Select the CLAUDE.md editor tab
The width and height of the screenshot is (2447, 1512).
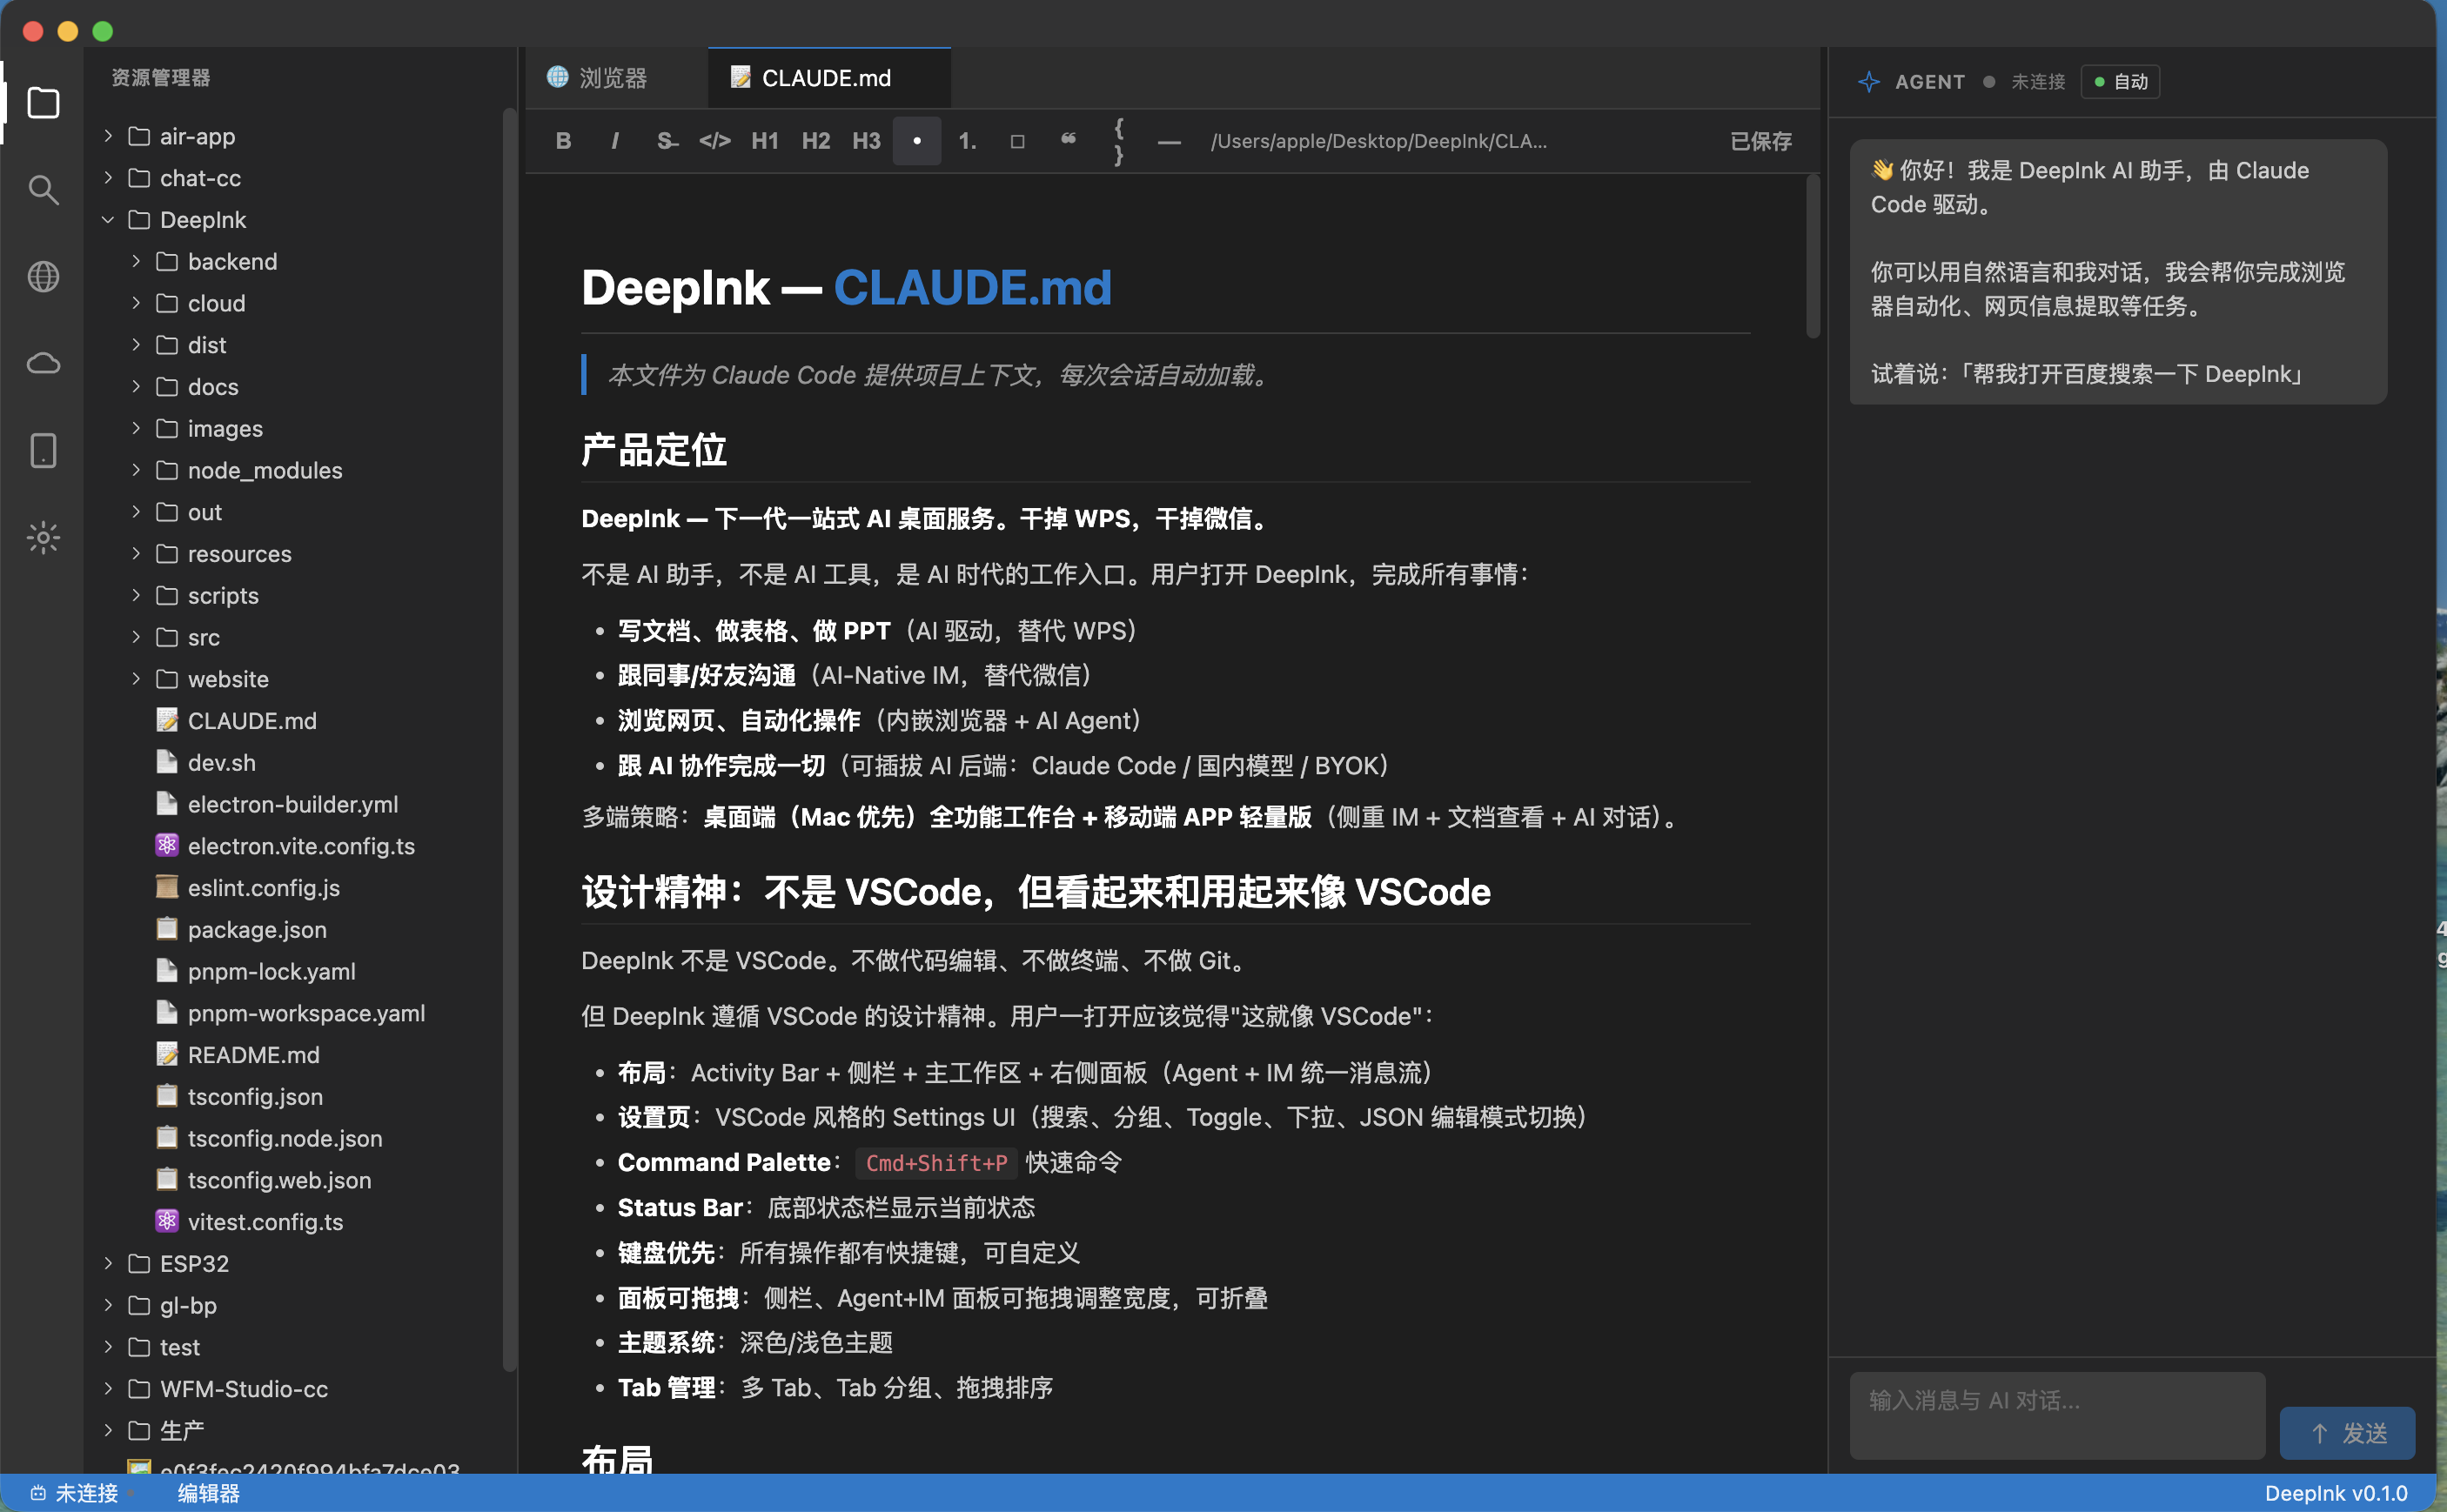point(829,78)
